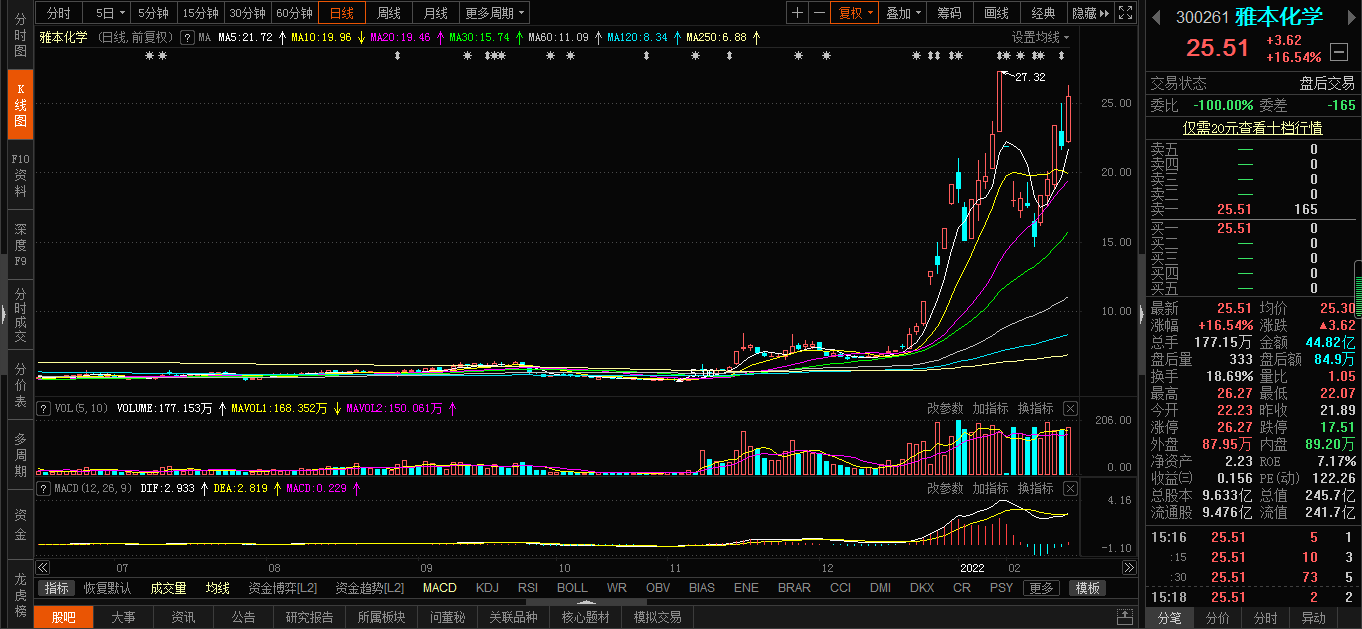This screenshot has height=629, width=1362.
Task: Click 改参数 in the MACD panel
Action: (945, 488)
